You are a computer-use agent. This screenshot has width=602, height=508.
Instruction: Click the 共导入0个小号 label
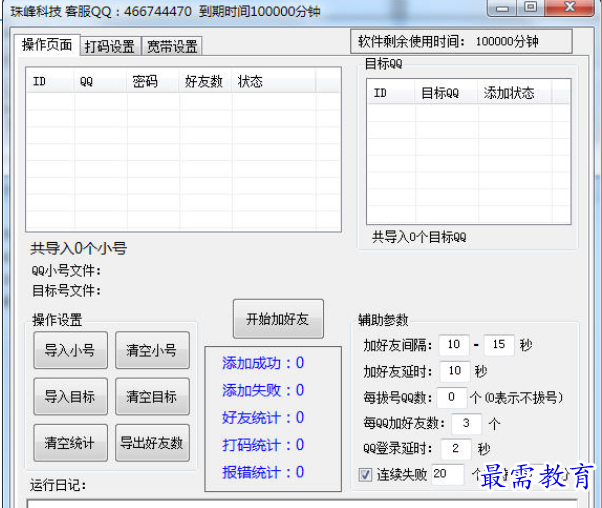click(x=79, y=249)
